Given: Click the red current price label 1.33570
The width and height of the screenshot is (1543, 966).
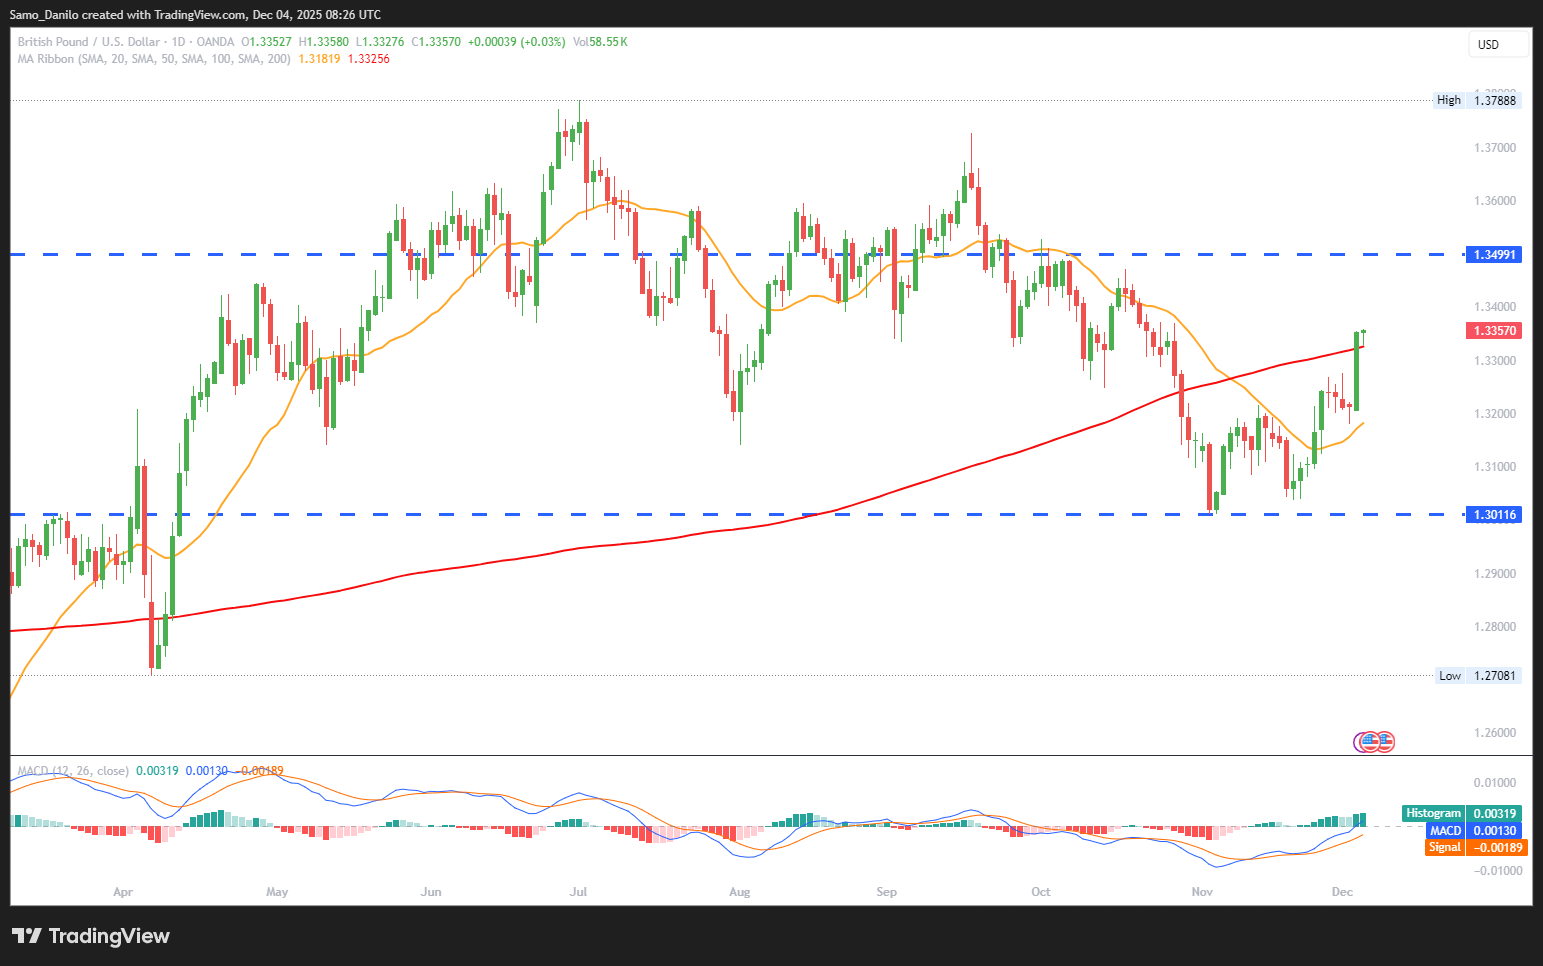Looking at the screenshot, I should (1494, 331).
